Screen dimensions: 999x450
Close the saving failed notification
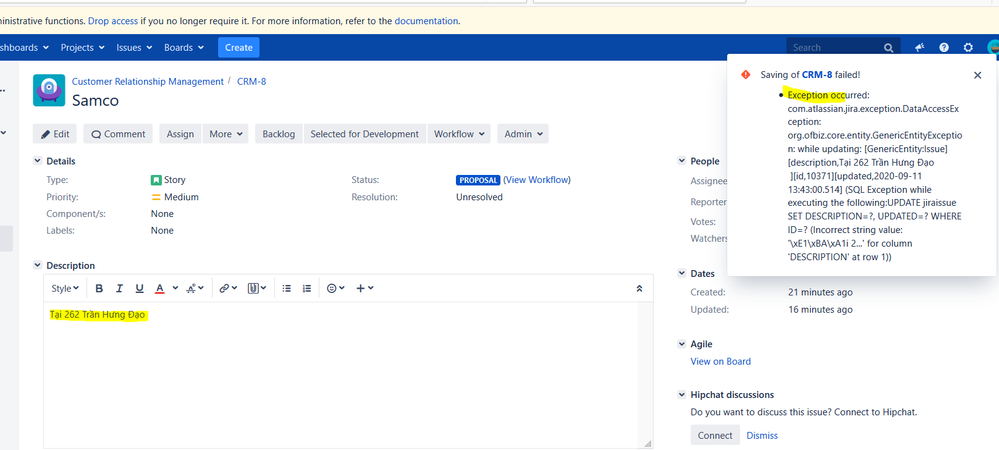[977, 75]
